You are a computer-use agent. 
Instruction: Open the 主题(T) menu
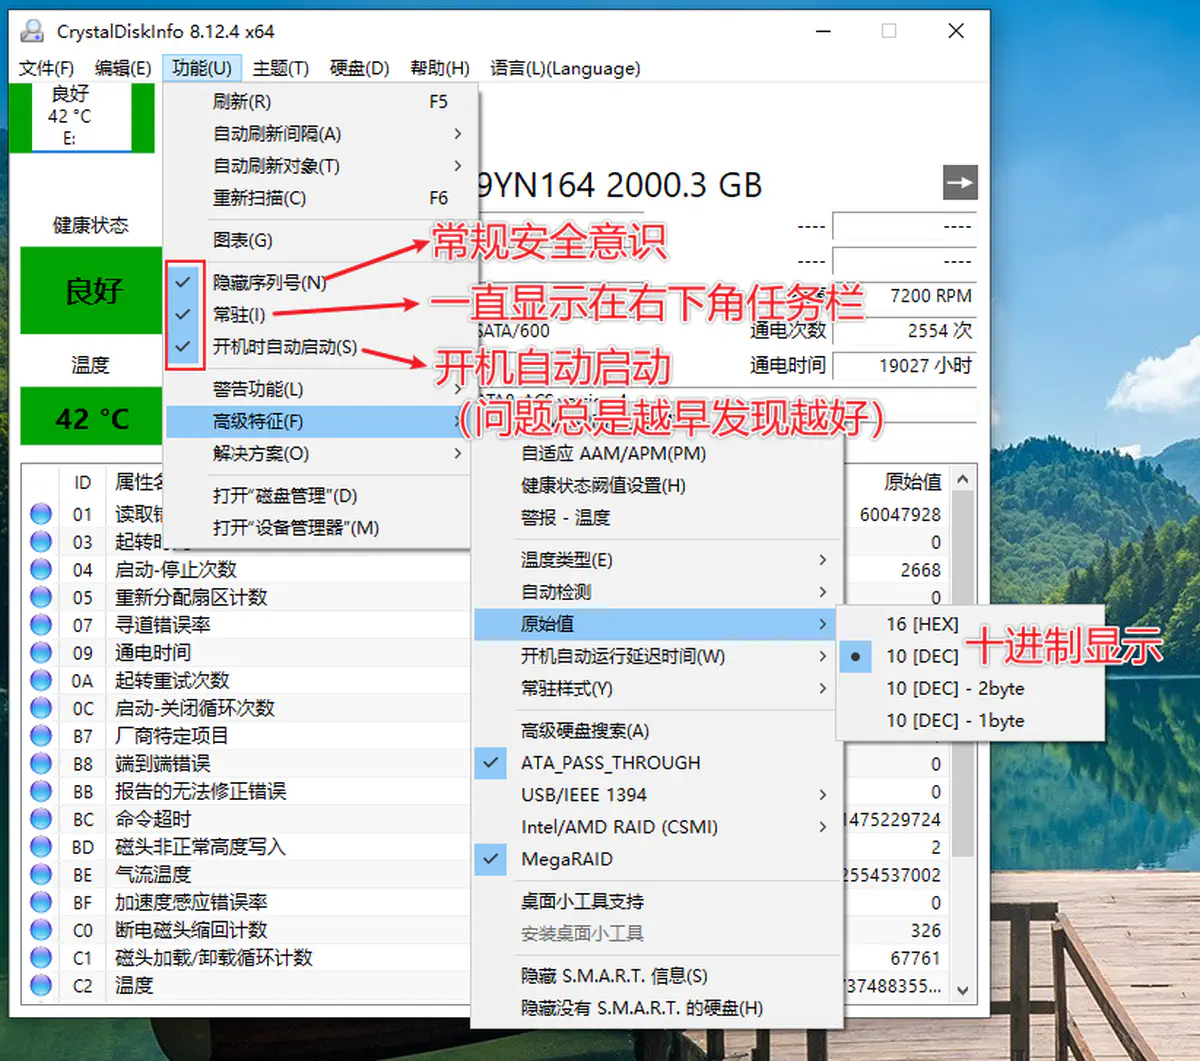pyautogui.click(x=281, y=68)
